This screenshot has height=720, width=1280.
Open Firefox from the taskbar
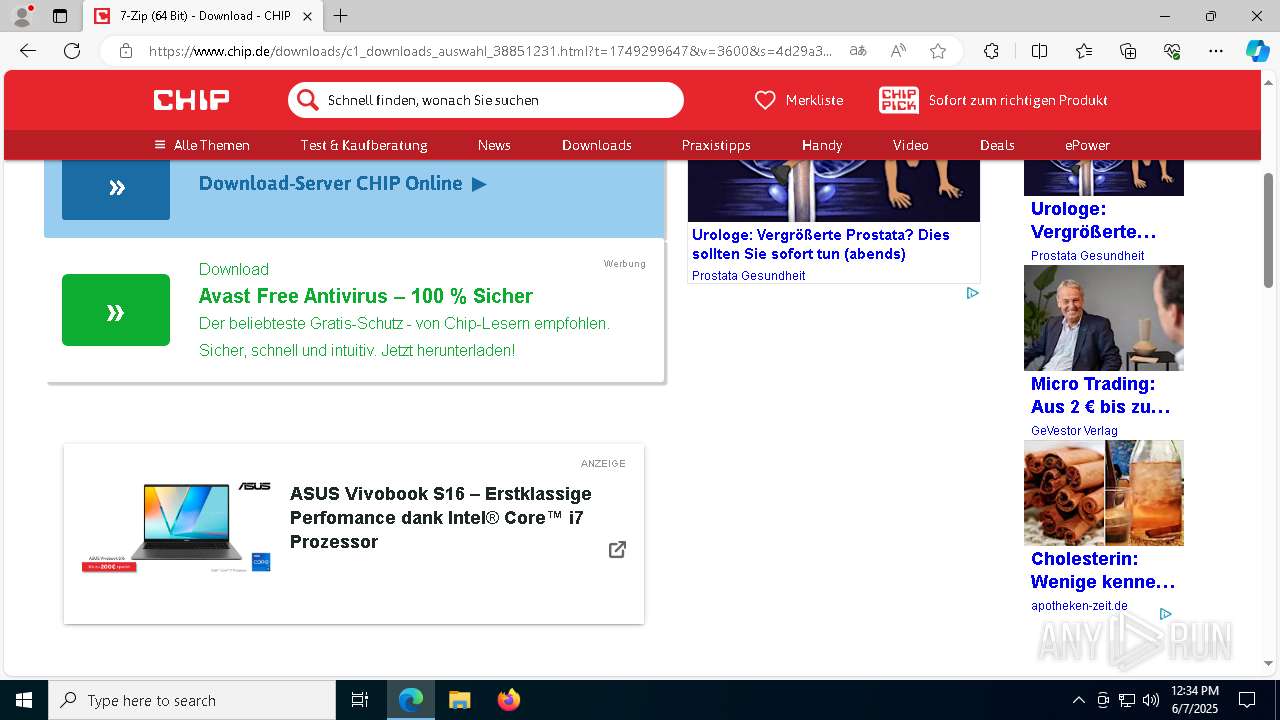point(508,700)
